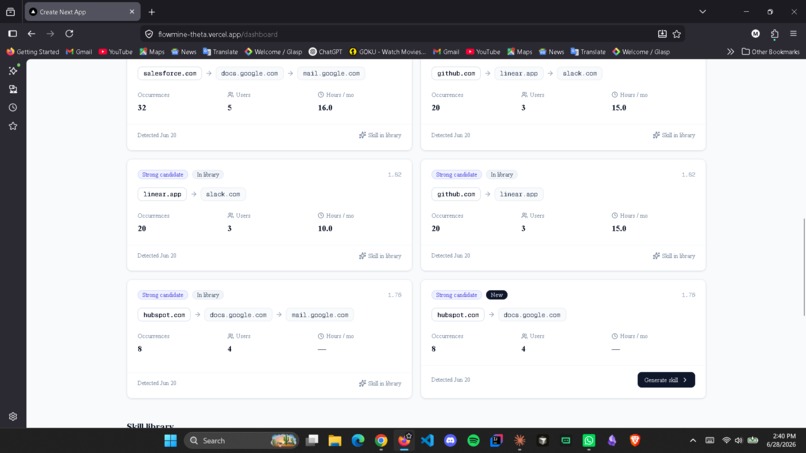Toggle the sidebar panel button
806x453 pixels.
tap(12, 34)
